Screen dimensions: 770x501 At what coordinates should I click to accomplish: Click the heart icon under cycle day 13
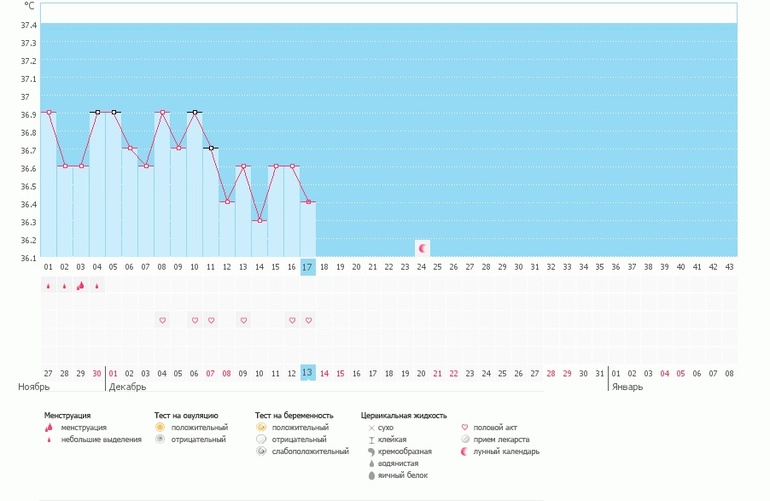click(243, 320)
